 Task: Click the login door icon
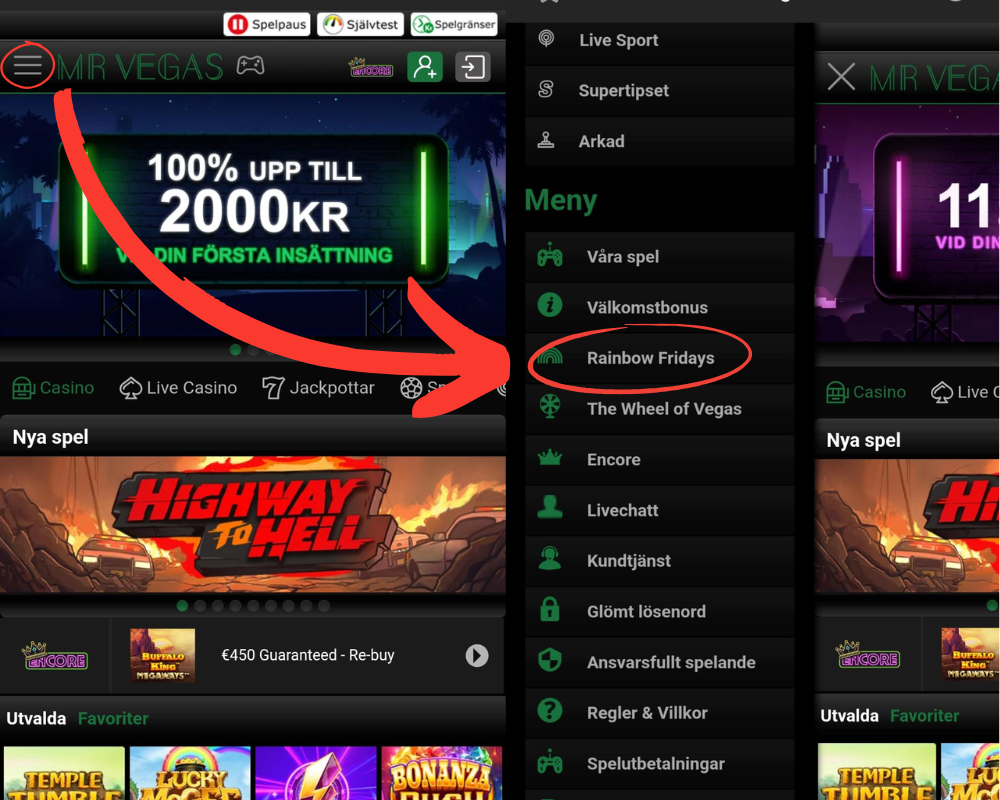click(473, 67)
